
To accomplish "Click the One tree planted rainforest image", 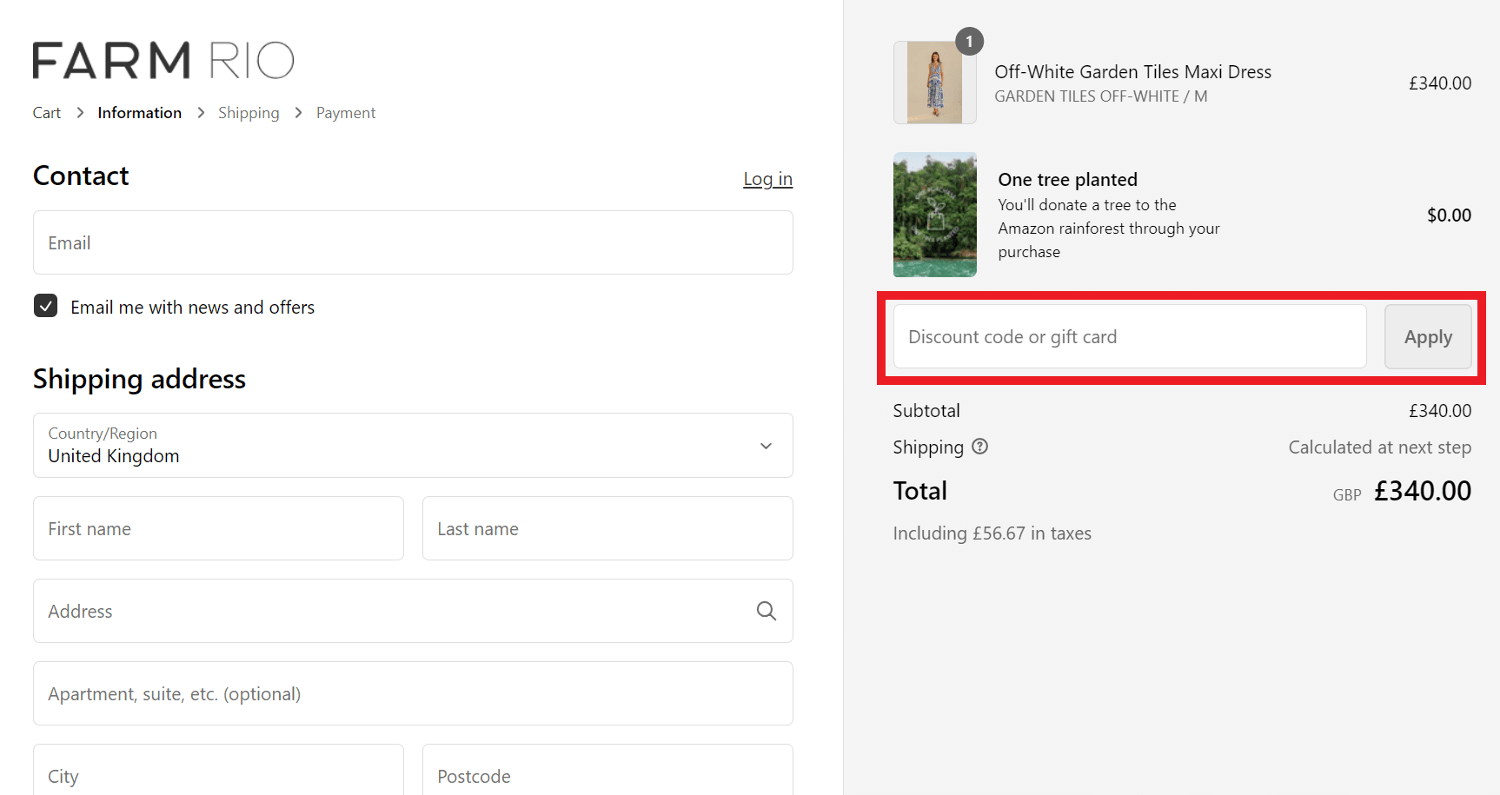I will 935,215.
